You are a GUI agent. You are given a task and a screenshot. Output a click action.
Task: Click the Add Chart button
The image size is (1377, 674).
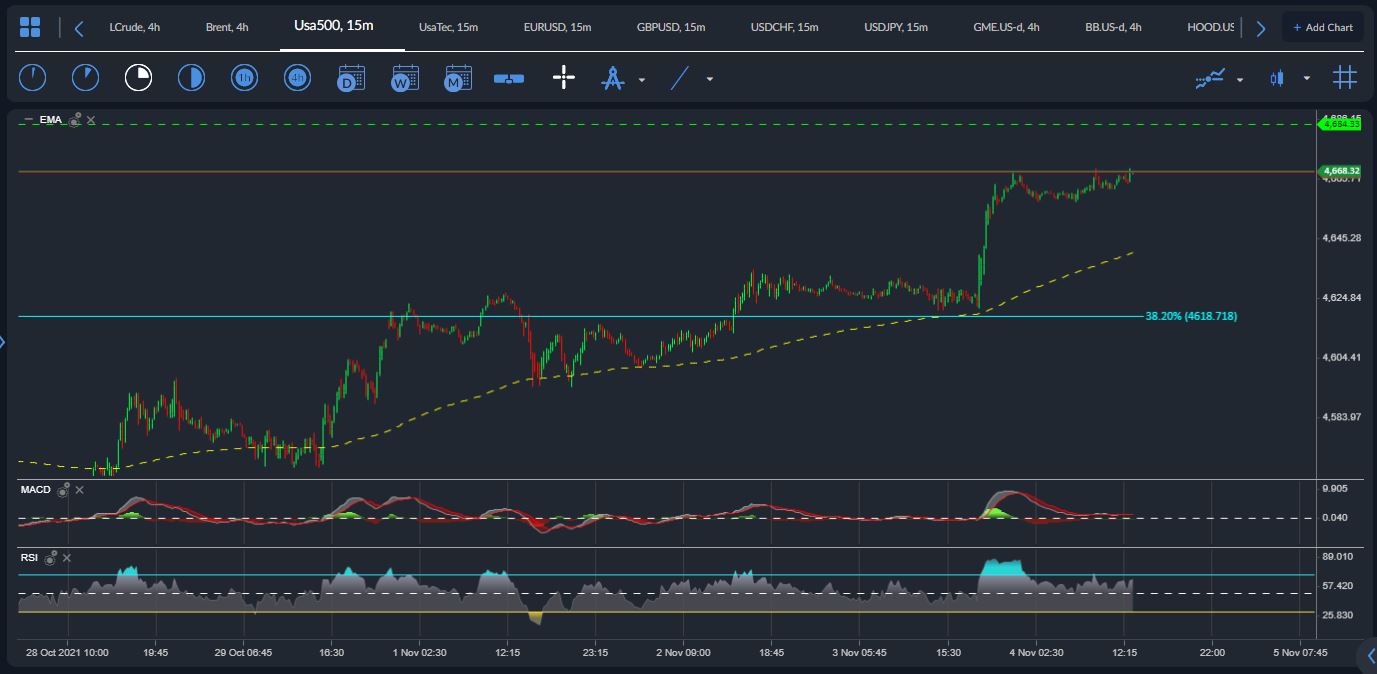1322,27
